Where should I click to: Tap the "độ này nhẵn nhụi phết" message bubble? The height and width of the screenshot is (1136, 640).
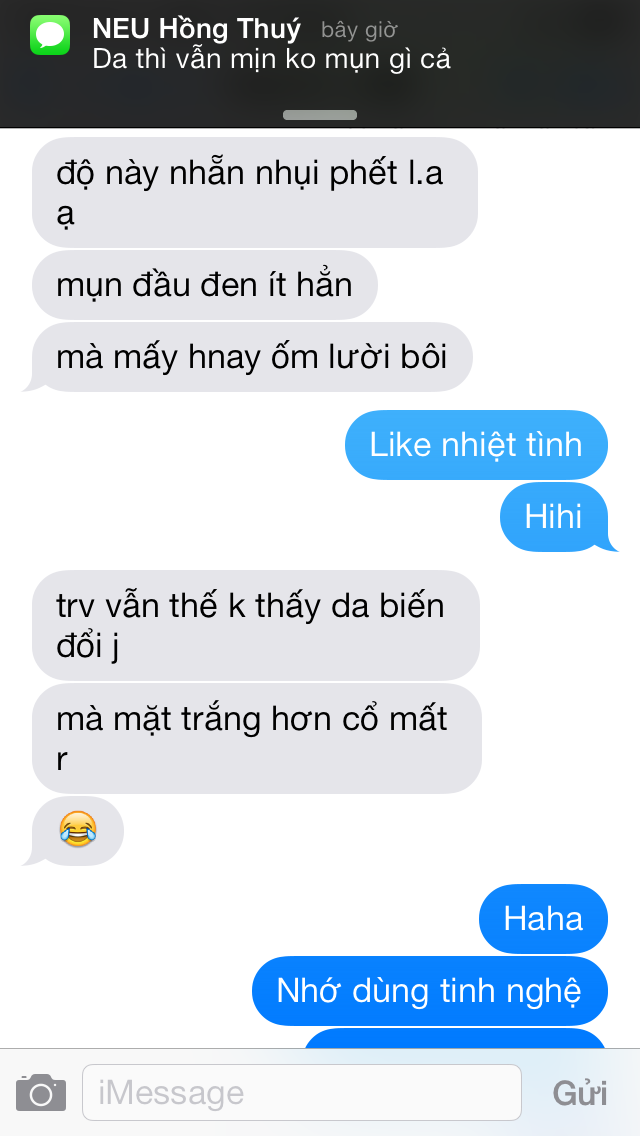pos(255,193)
